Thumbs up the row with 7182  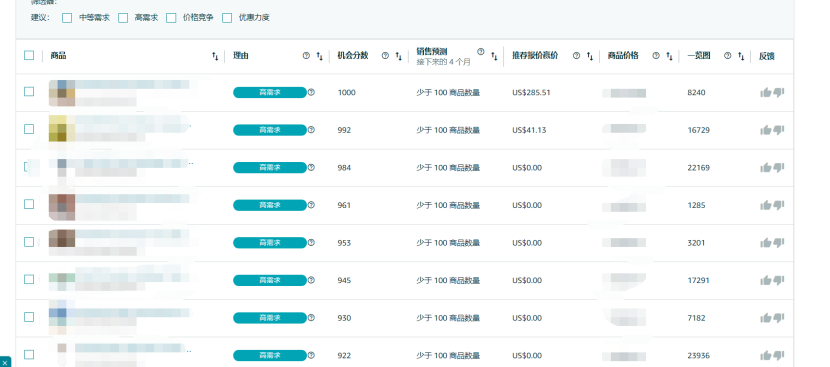pos(765,318)
